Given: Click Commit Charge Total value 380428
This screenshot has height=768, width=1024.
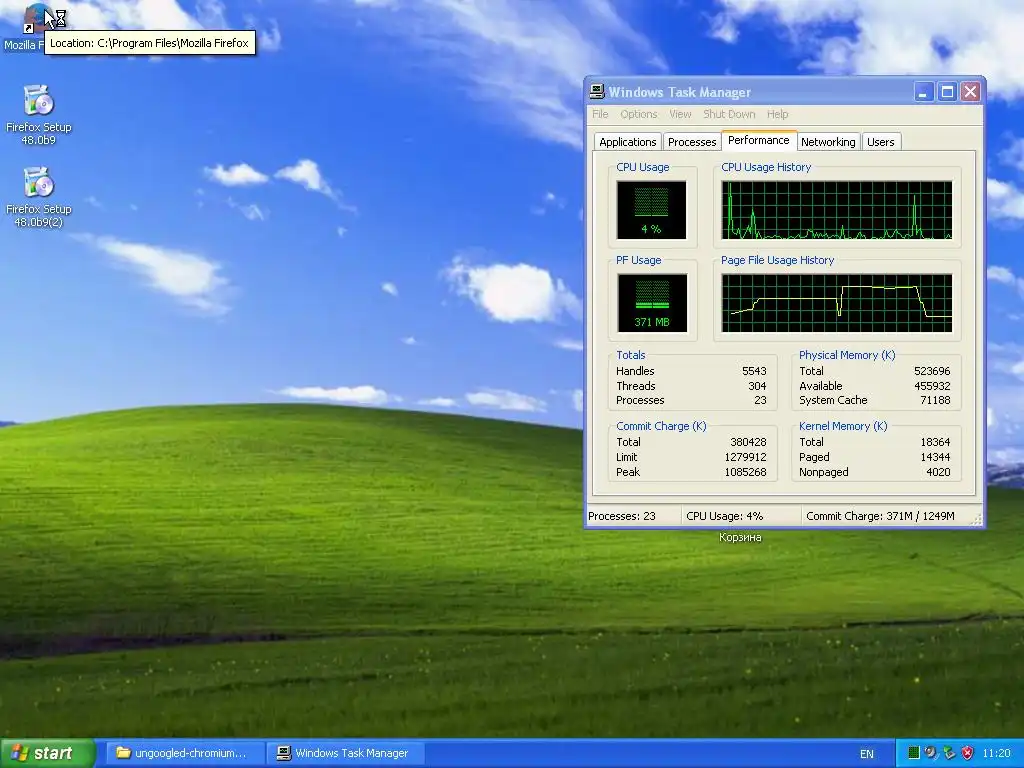Looking at the screenshot, I should 748,442.
